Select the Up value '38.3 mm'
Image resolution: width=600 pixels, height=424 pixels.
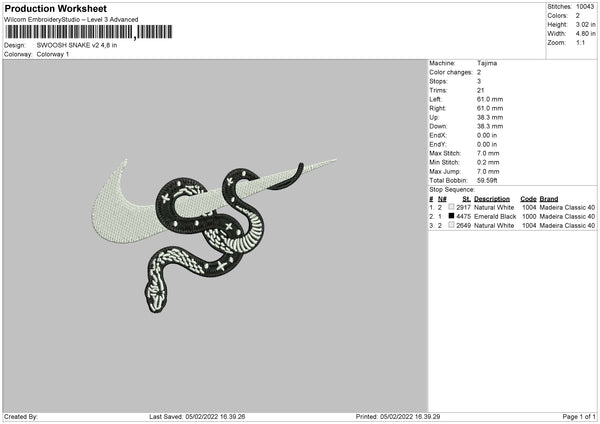(x=490, y=117)
